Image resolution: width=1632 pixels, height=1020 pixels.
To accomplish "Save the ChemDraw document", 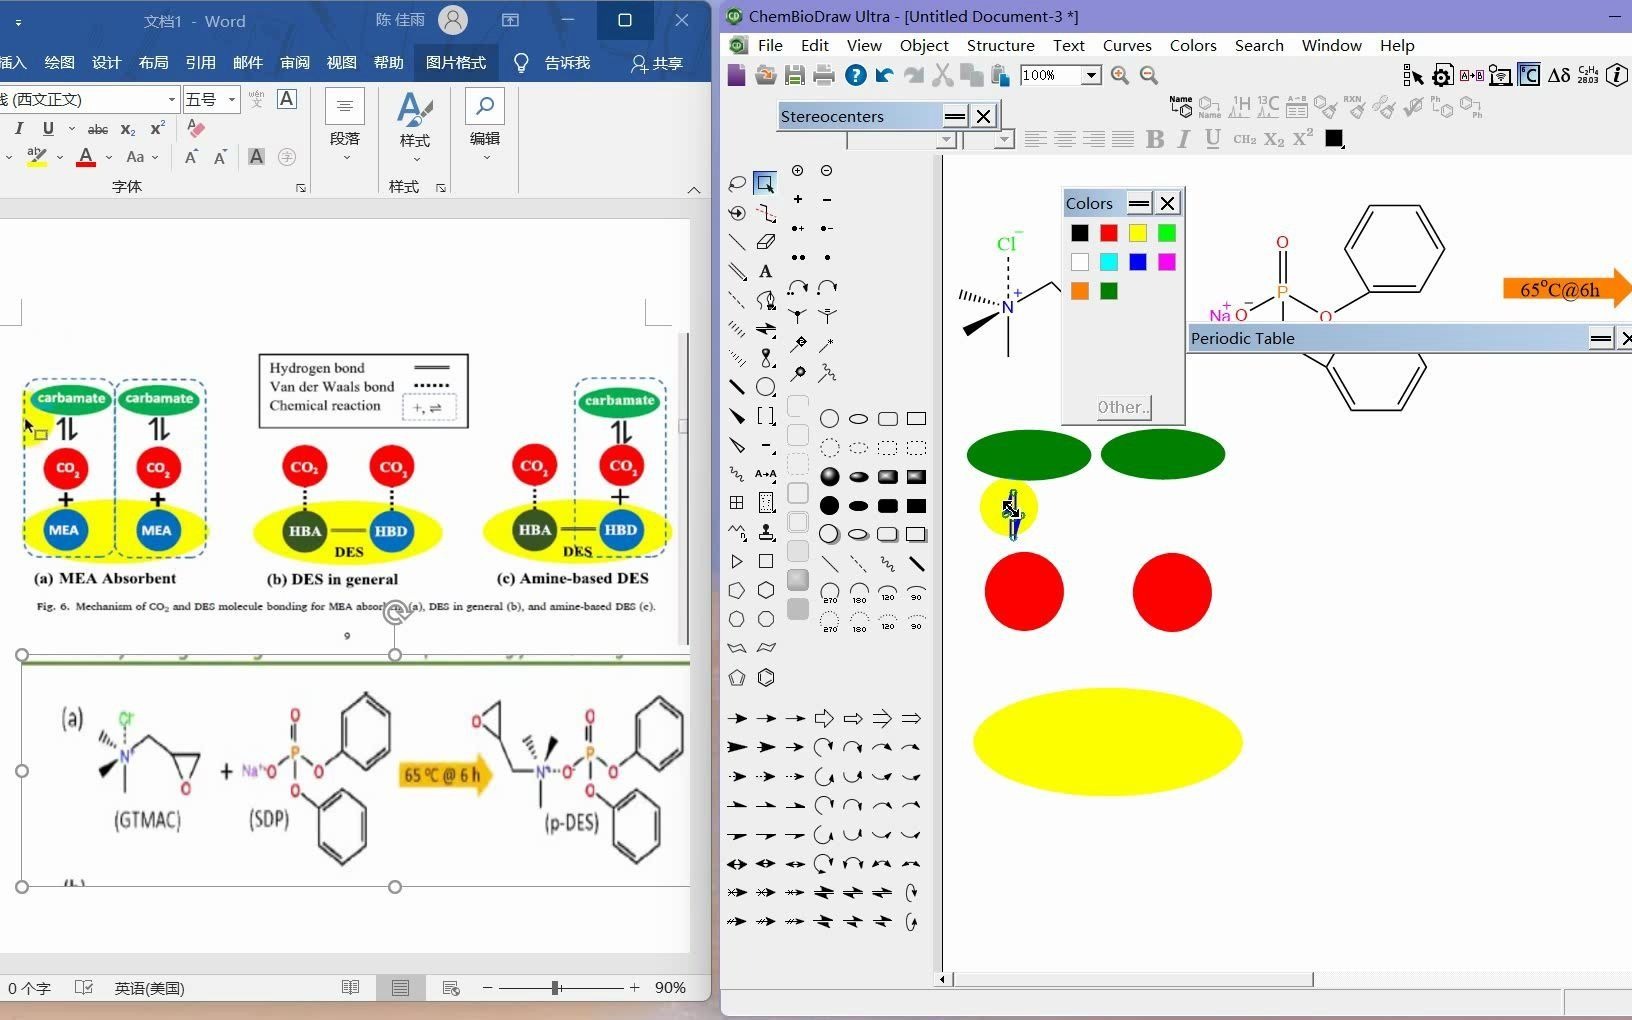I will (795, 75).
